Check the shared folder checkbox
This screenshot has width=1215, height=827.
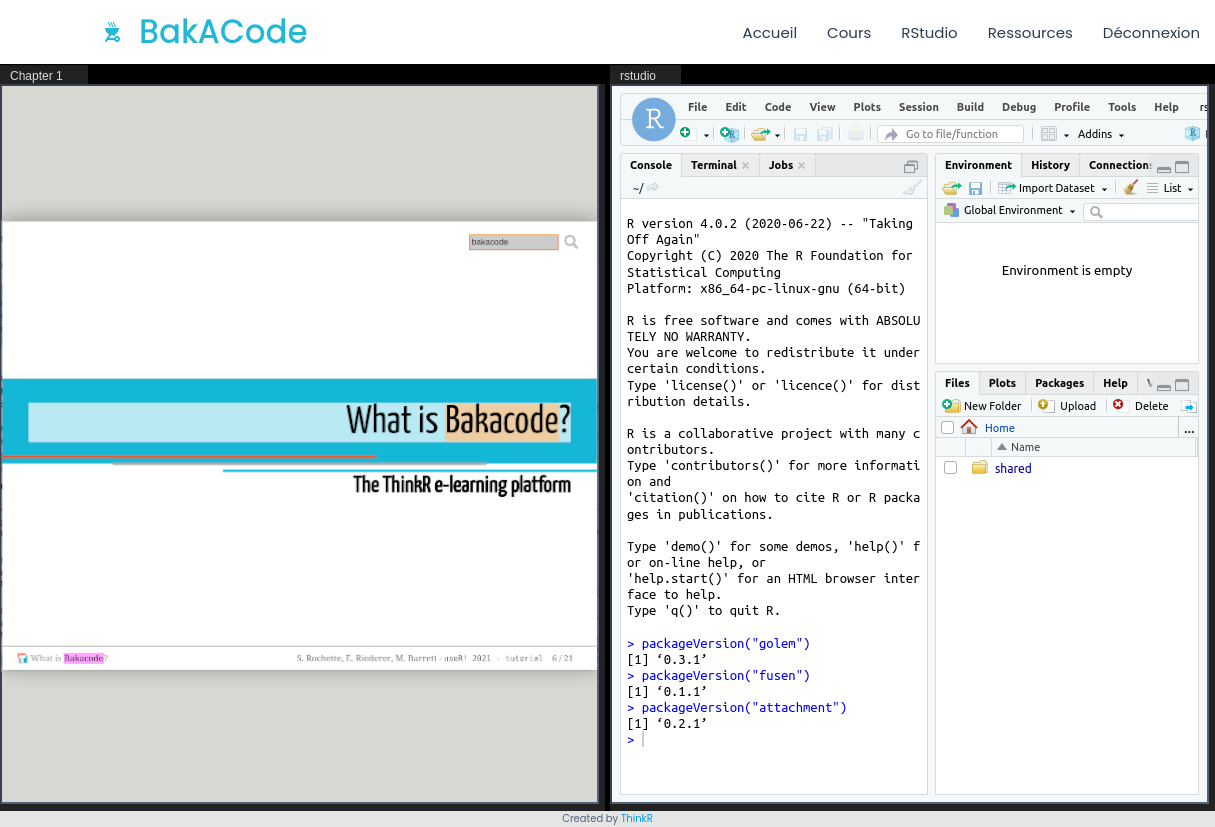coord(951,468)
